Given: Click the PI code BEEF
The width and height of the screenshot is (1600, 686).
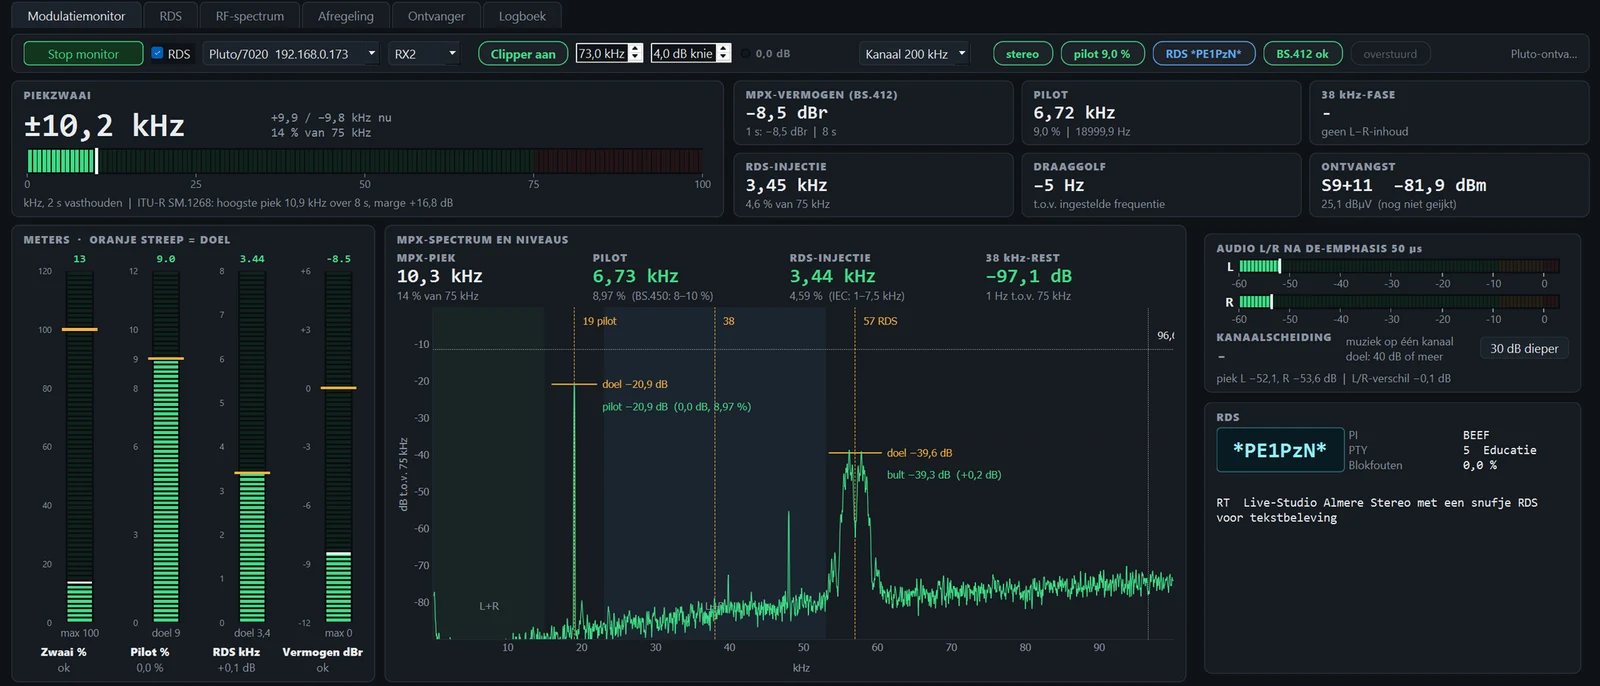Looking at the screenshot, I should (1476, 435).
